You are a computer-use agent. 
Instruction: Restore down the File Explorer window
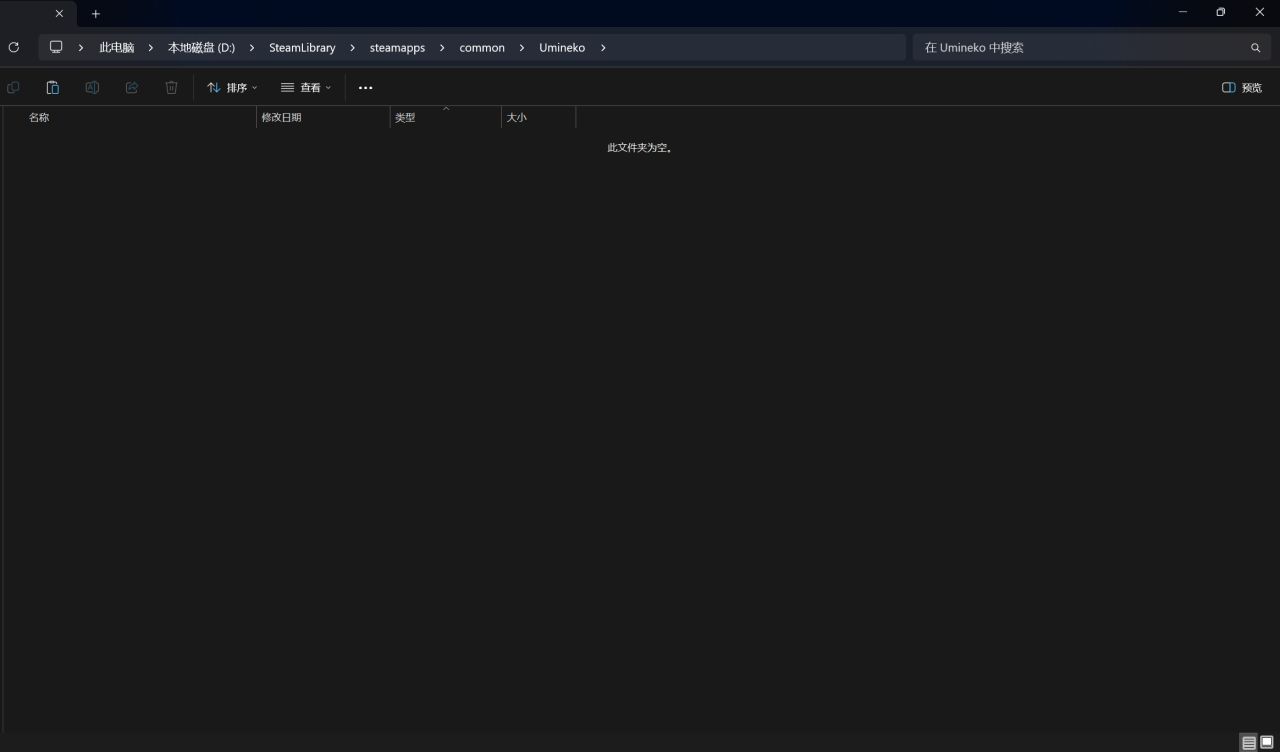[x=1221, y=12]
